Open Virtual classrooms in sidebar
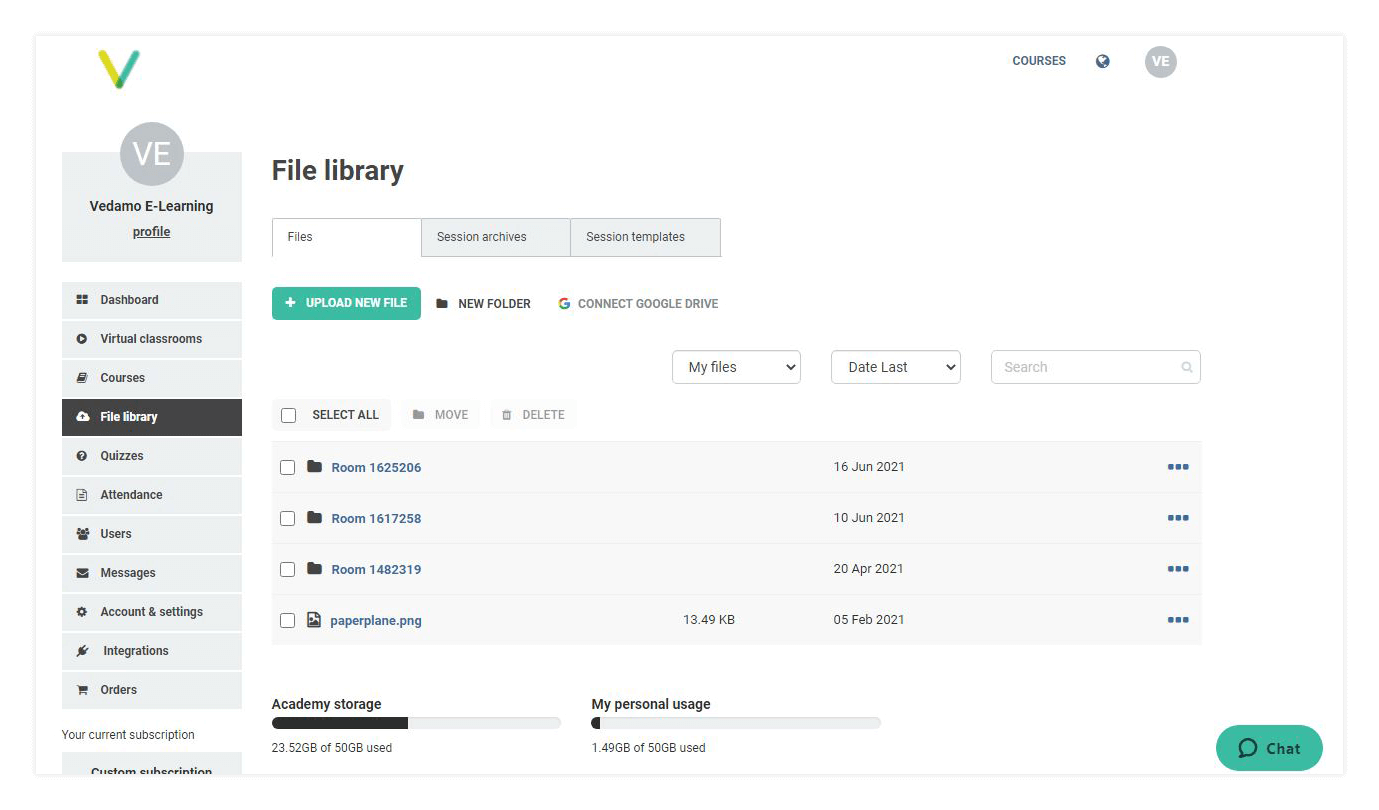This screenshot has width=1379, height=810. click(152, 339)
